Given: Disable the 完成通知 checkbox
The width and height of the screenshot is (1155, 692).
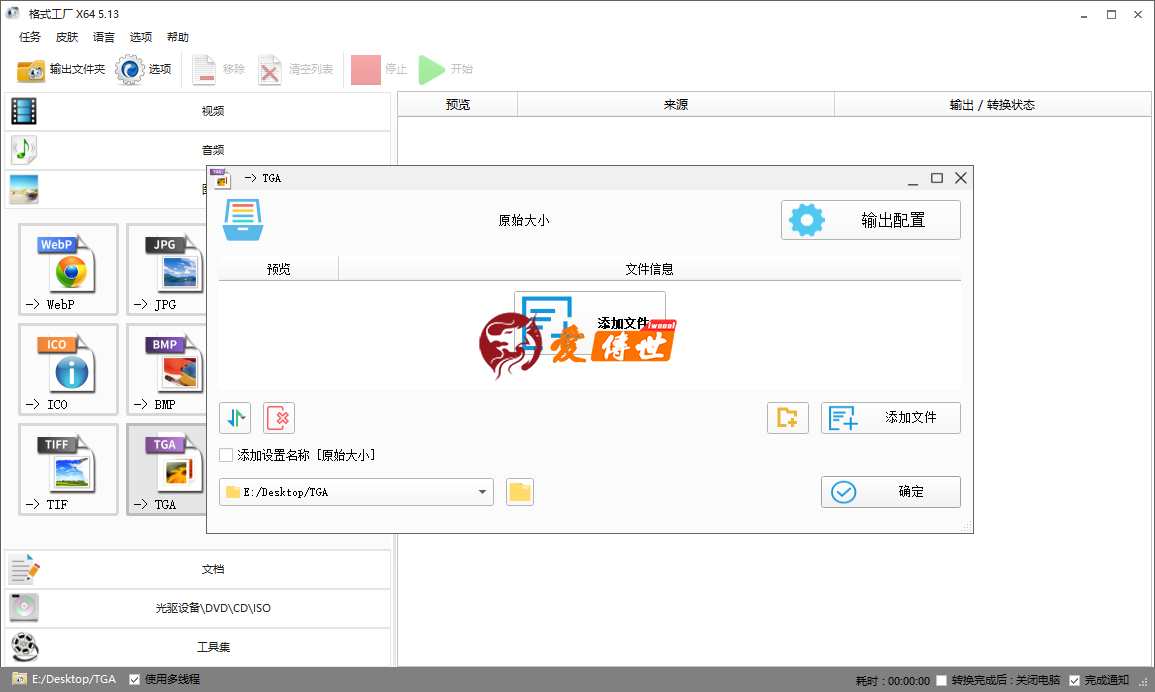Looking at the screenshot, I should pos(1074,680).
